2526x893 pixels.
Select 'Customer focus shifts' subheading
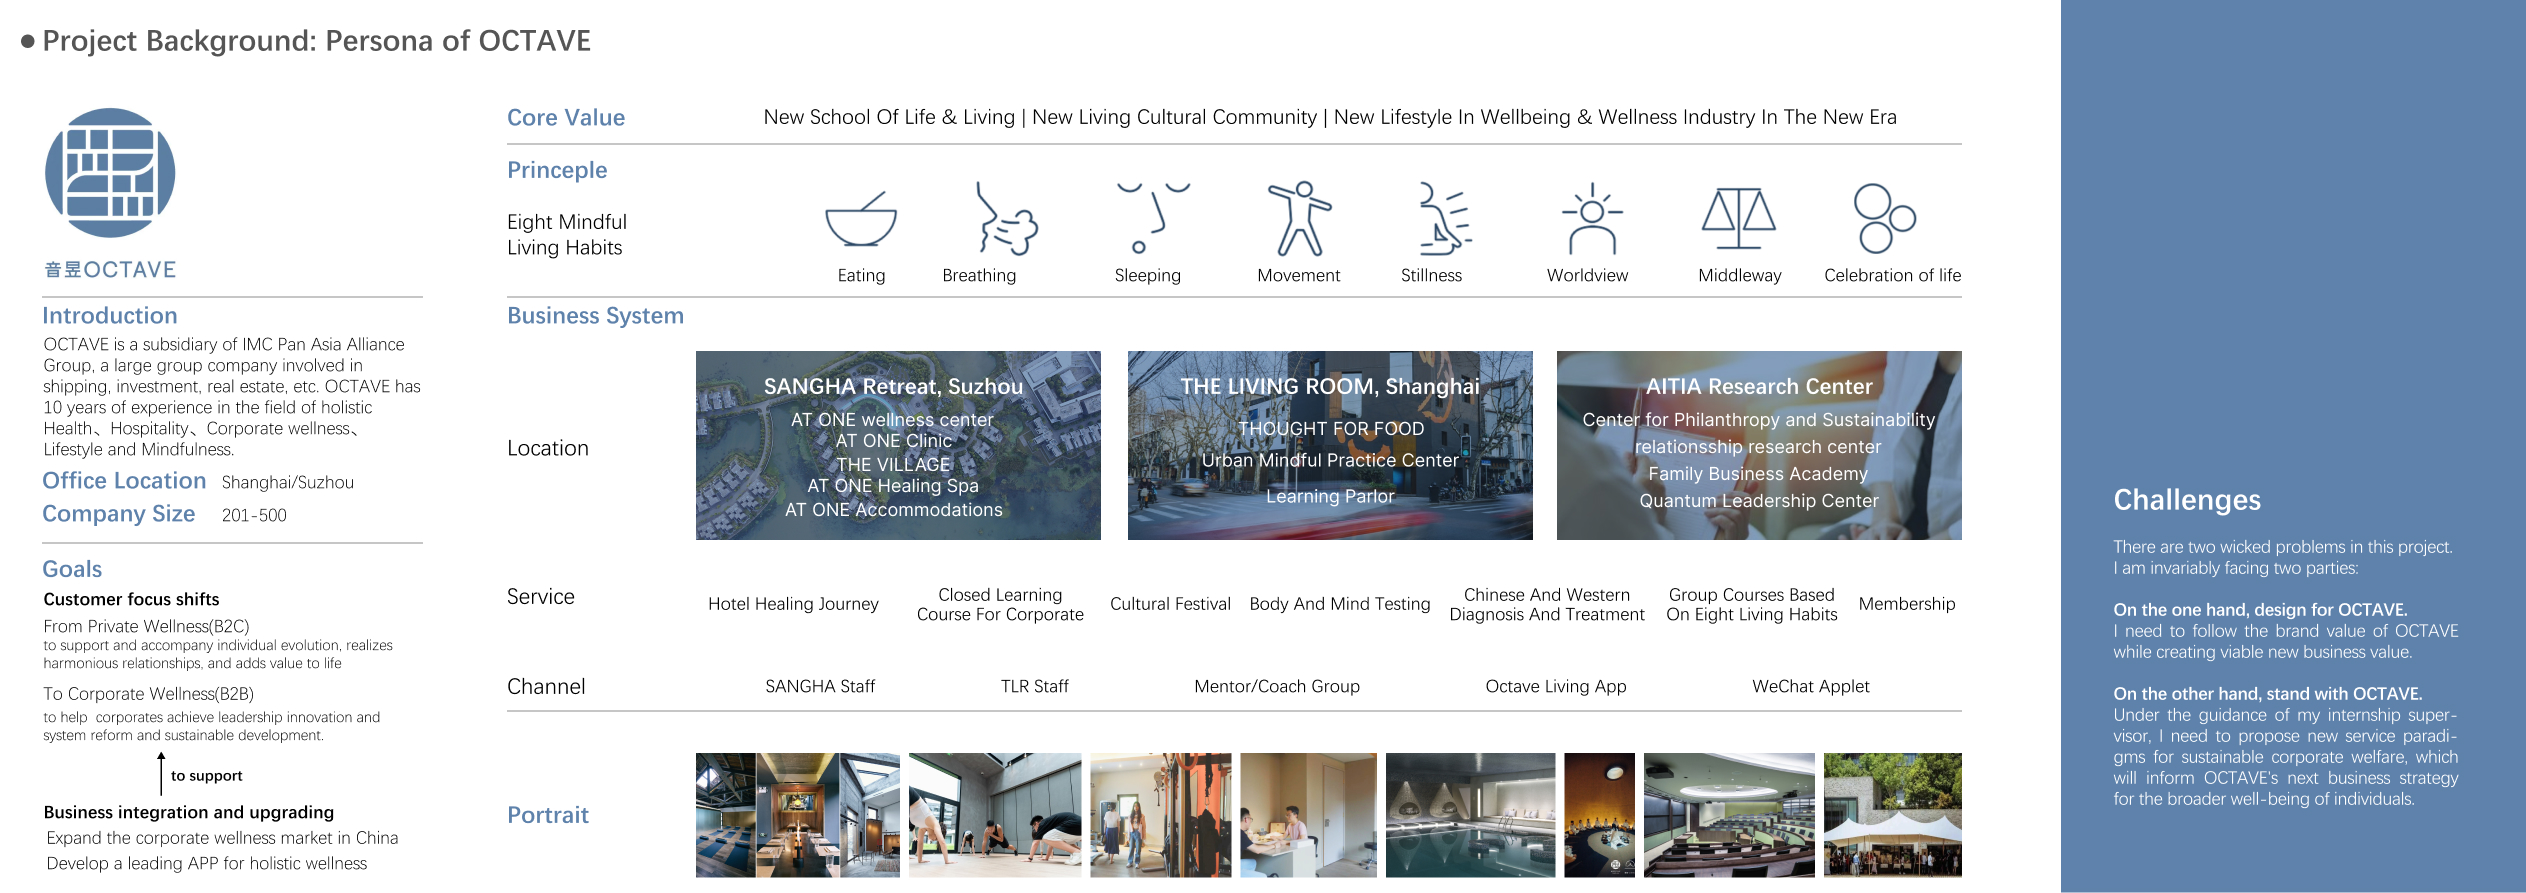pyautogui.click(x=131, y=600)
